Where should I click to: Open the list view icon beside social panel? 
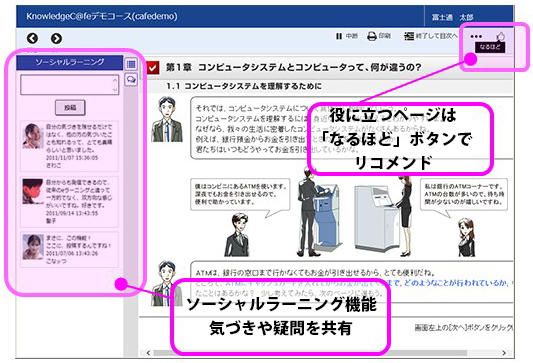[x=131, y=64]
